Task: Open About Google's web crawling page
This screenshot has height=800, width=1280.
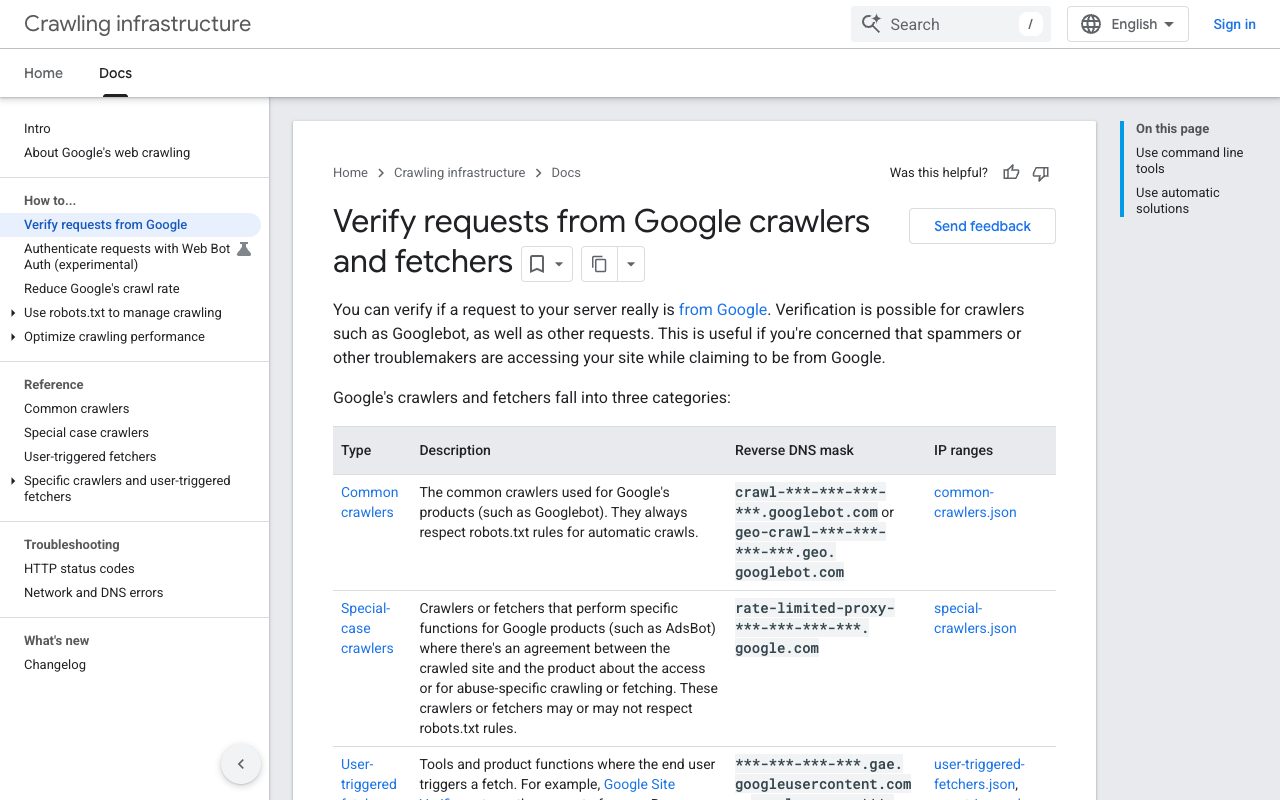Action: [x=107, y=153]
